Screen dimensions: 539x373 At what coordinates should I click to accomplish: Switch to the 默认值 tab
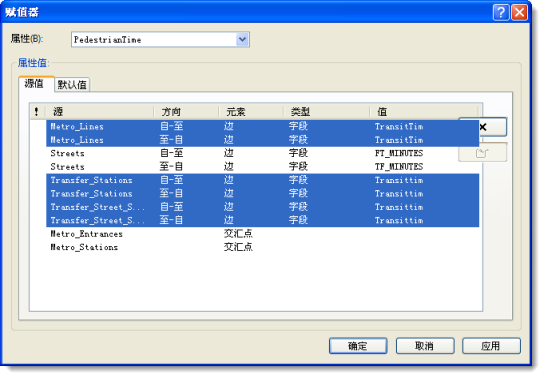coord(72,85)
